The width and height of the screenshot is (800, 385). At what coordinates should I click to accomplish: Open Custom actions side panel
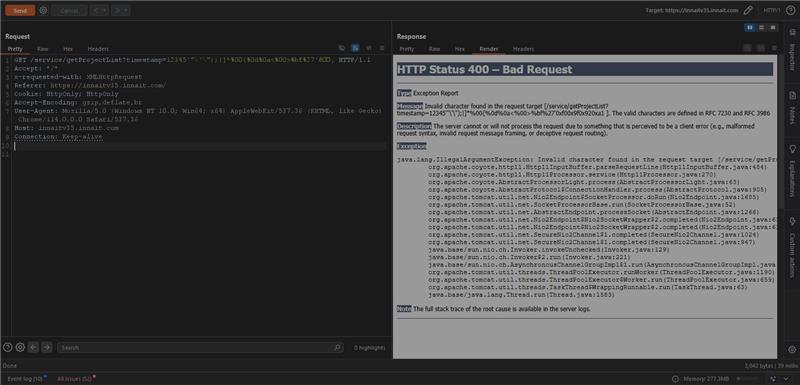tap(792, 248)
